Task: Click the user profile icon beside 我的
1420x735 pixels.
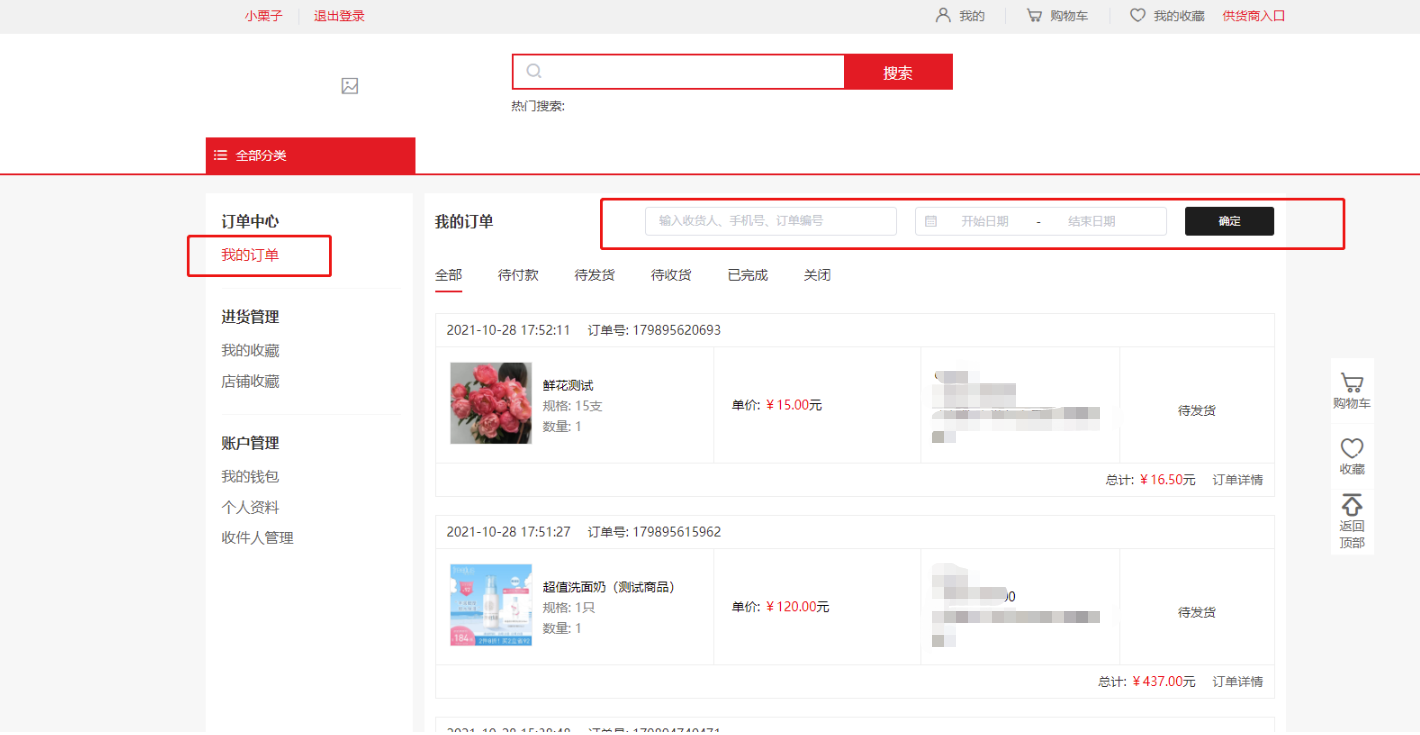Action: tap(942, 16)
